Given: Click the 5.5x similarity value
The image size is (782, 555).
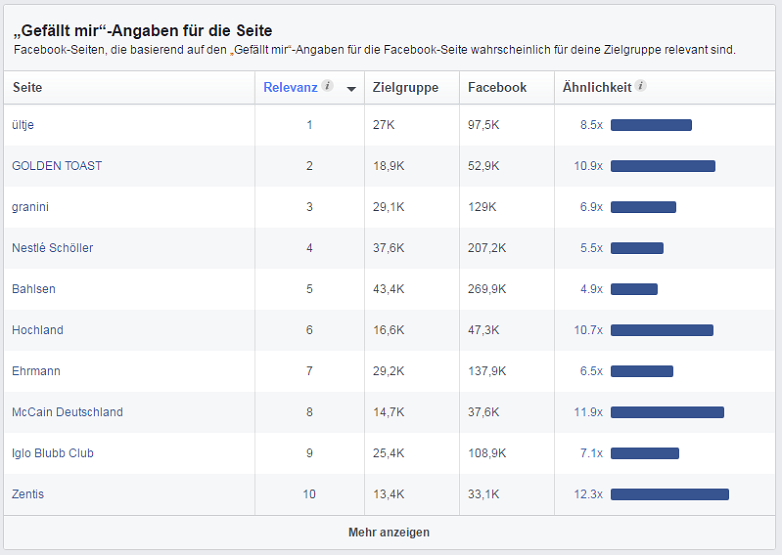Looking at the screenshot, I should click(x=591, y=248).
